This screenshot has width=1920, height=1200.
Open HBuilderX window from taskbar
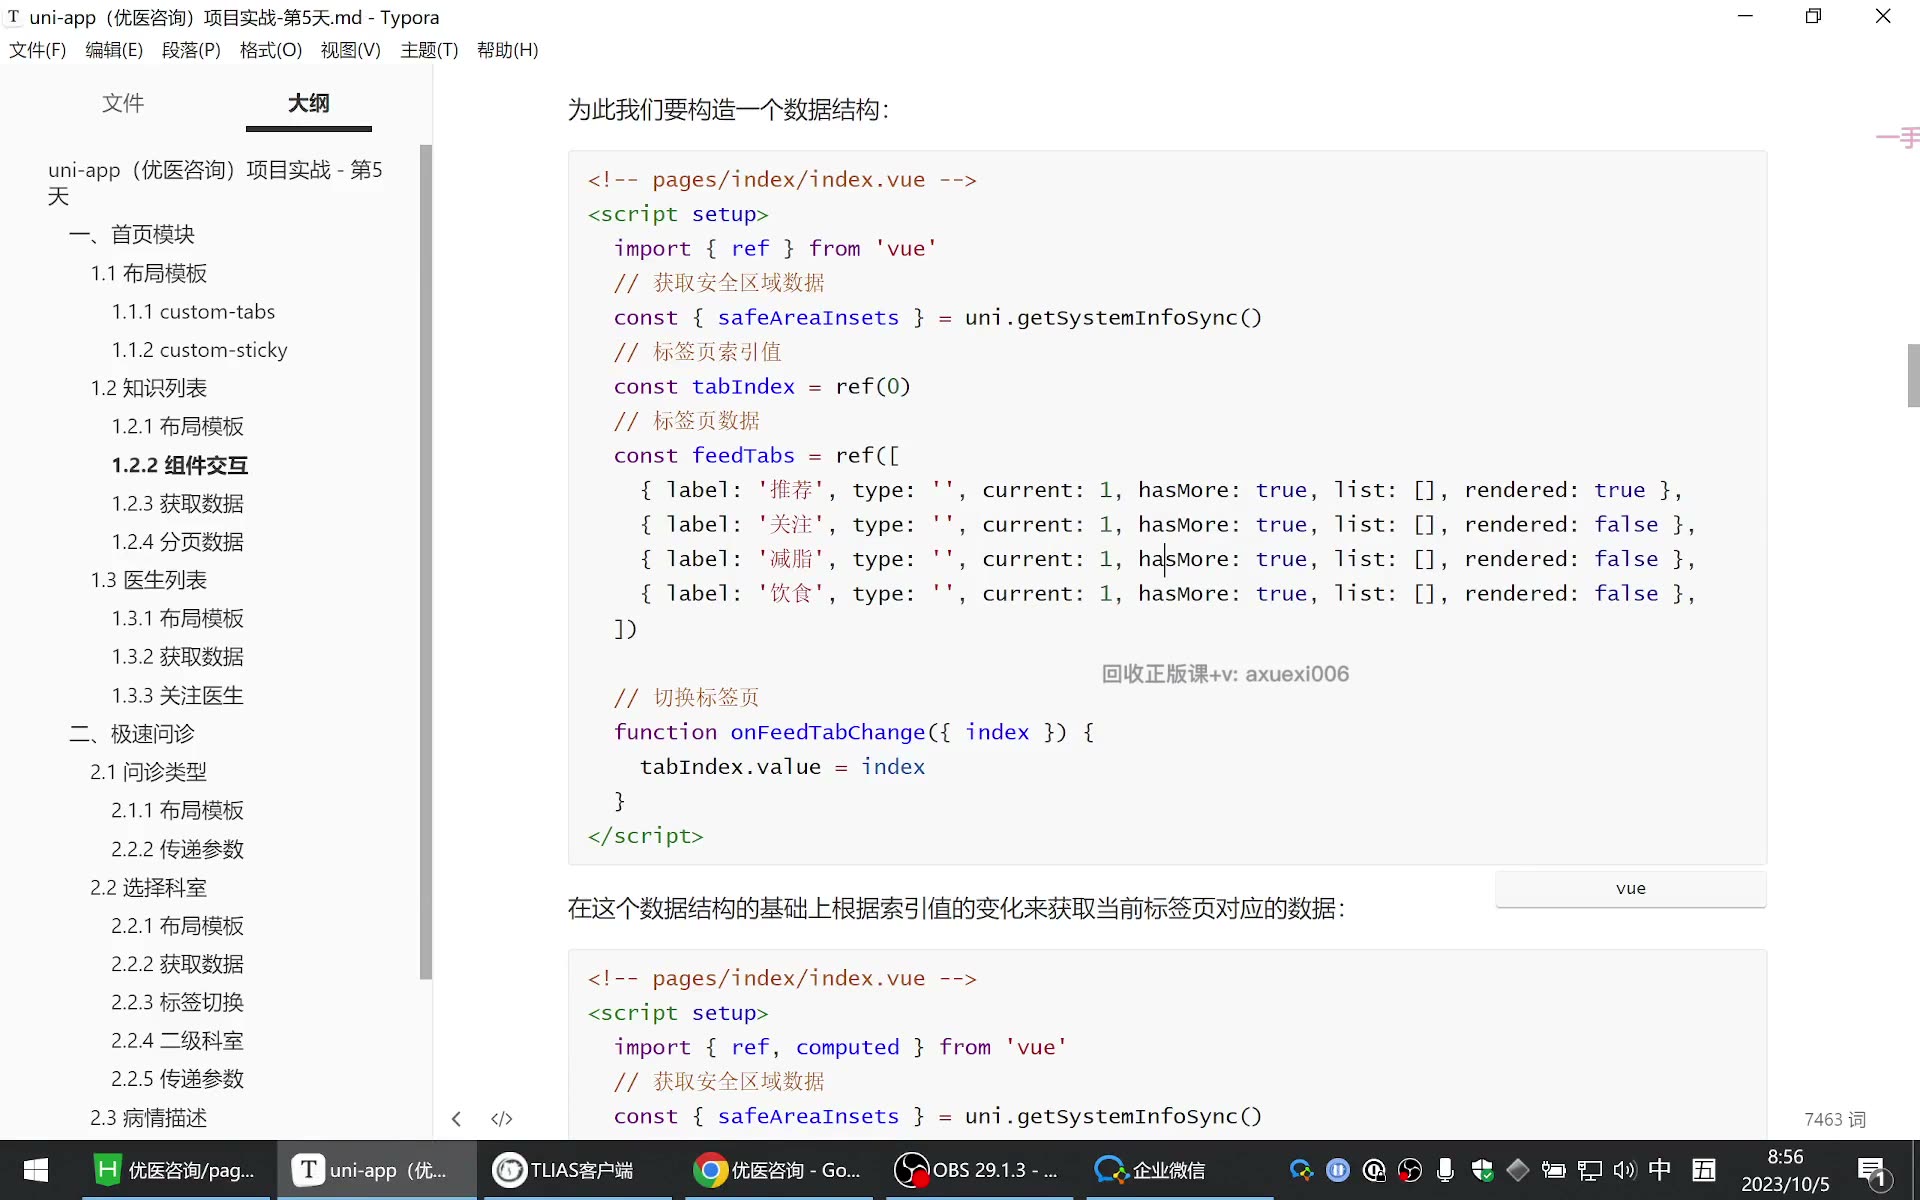pos(175,1170)
